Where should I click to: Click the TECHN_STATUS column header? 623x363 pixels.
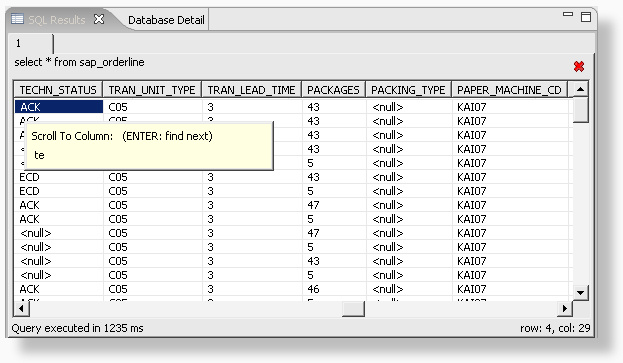[x=58, y=90]
